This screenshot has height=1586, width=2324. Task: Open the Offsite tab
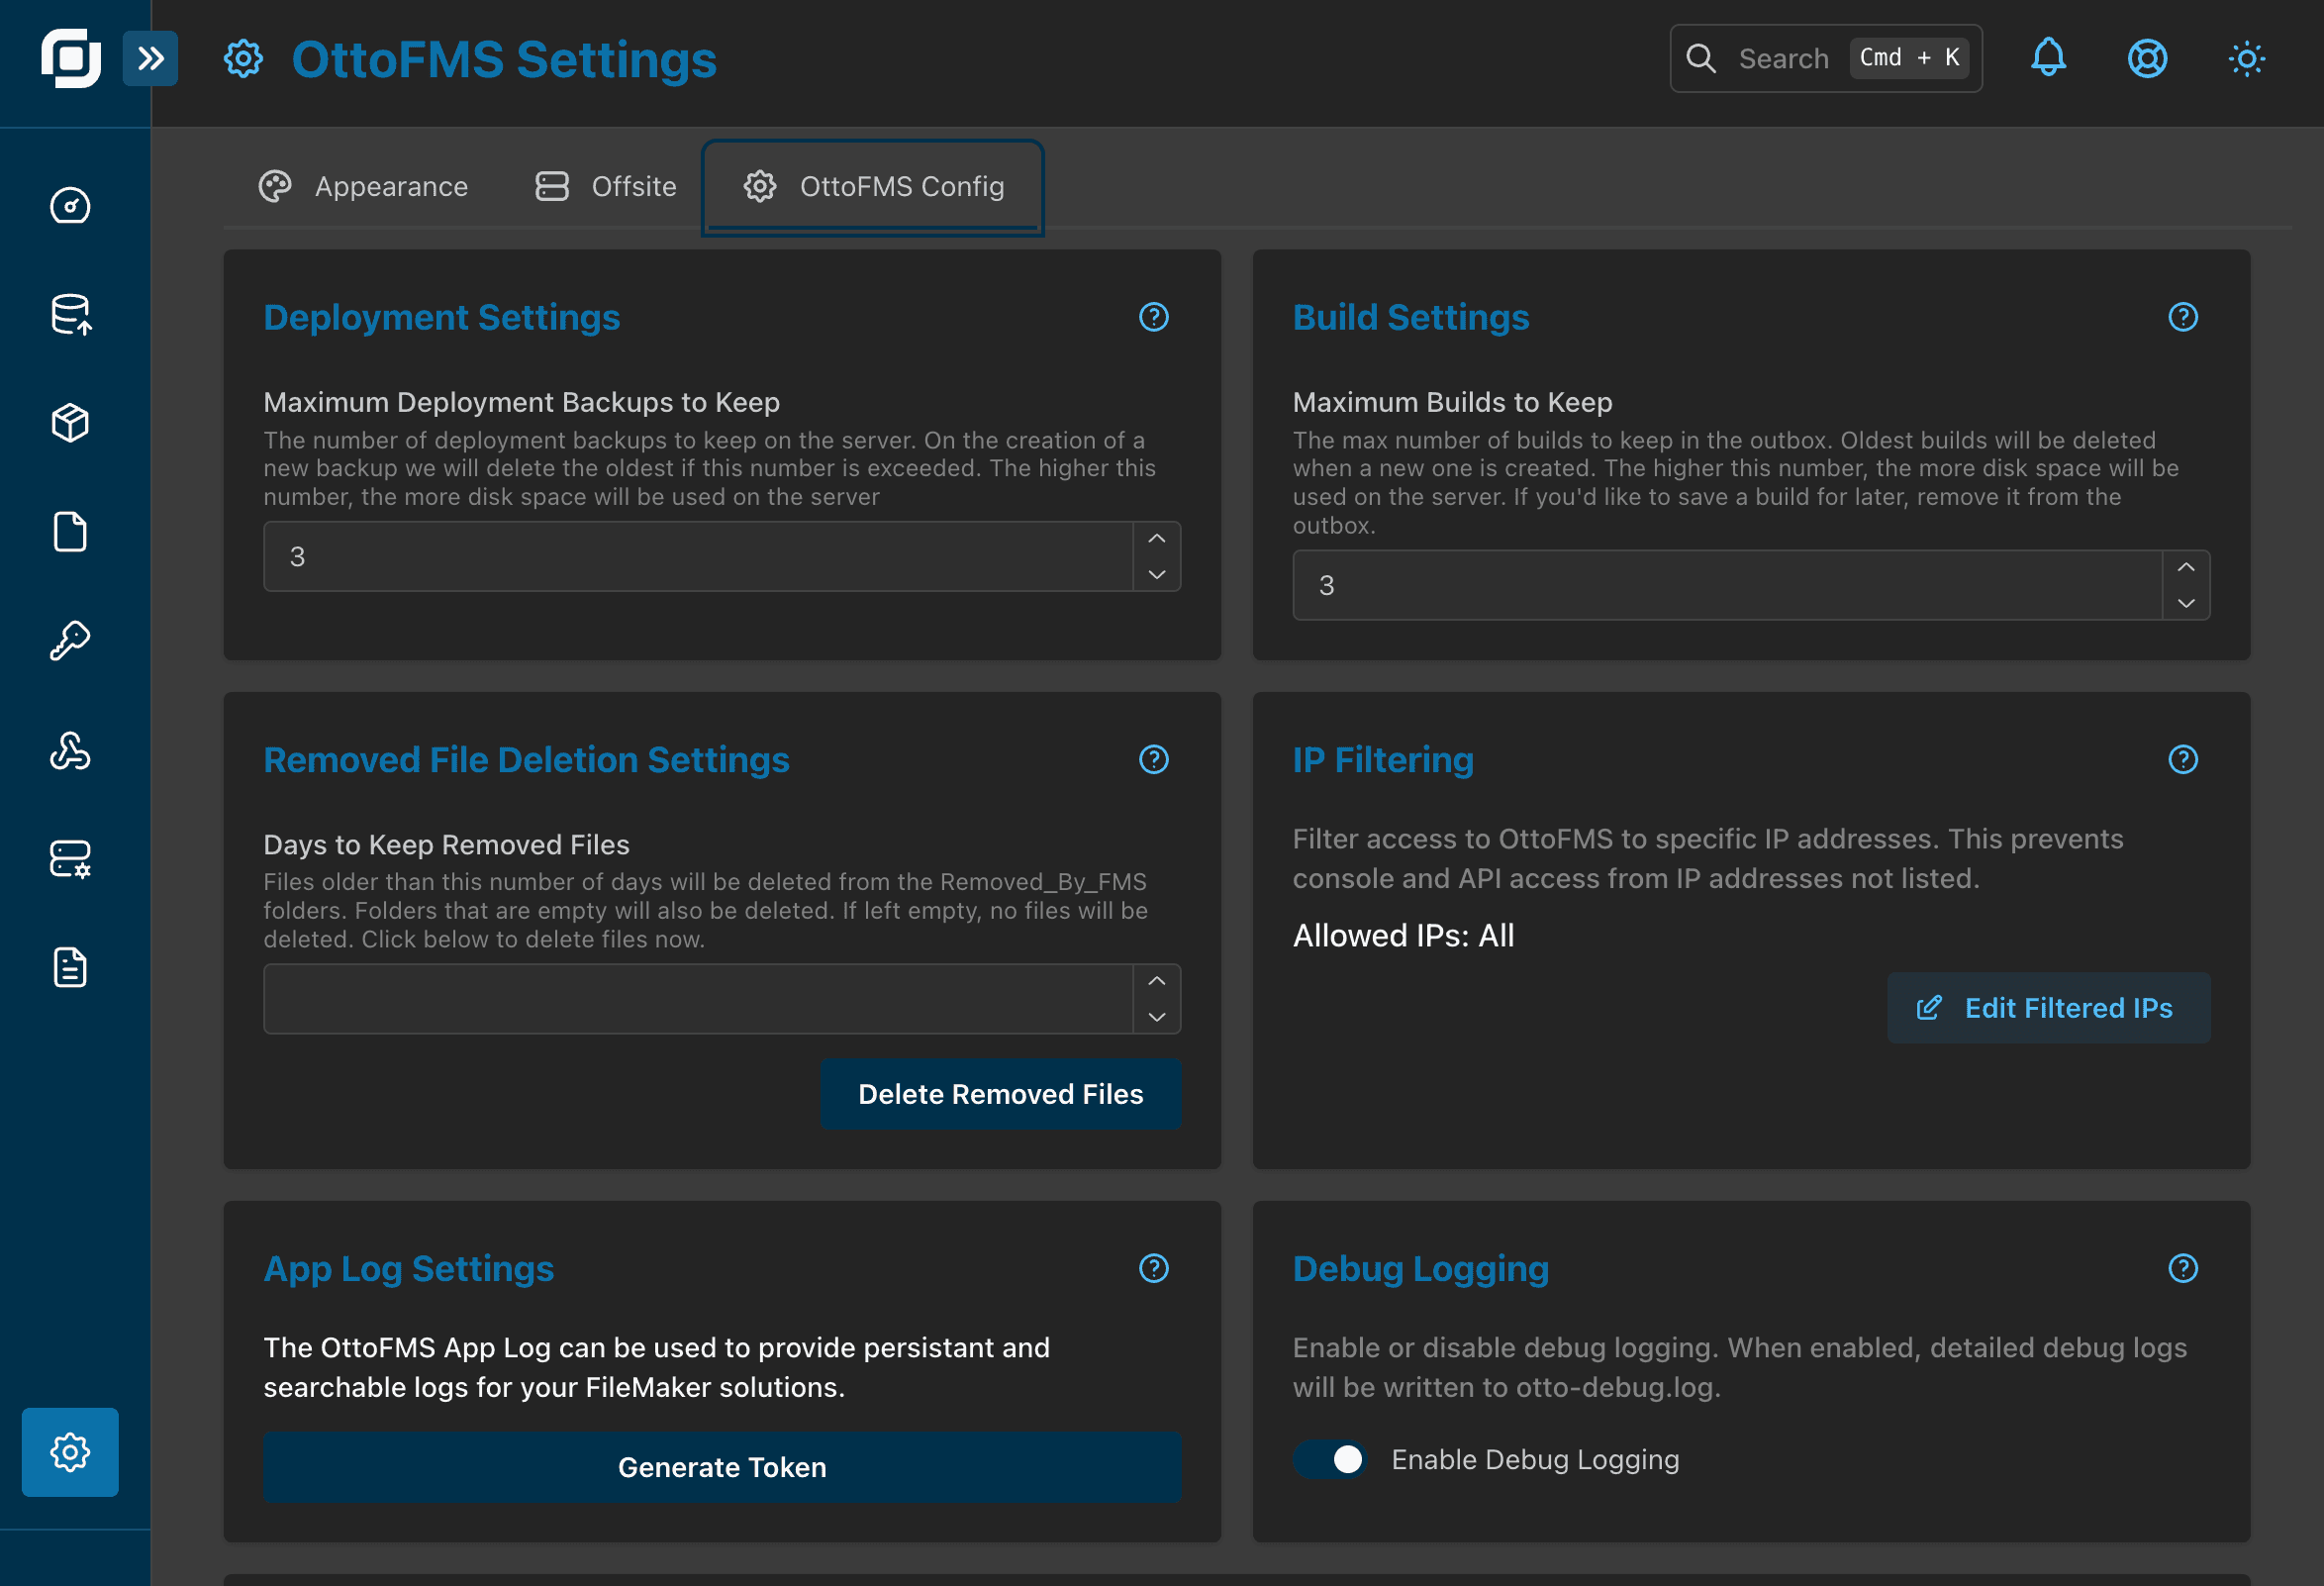(x=604, y=186)
